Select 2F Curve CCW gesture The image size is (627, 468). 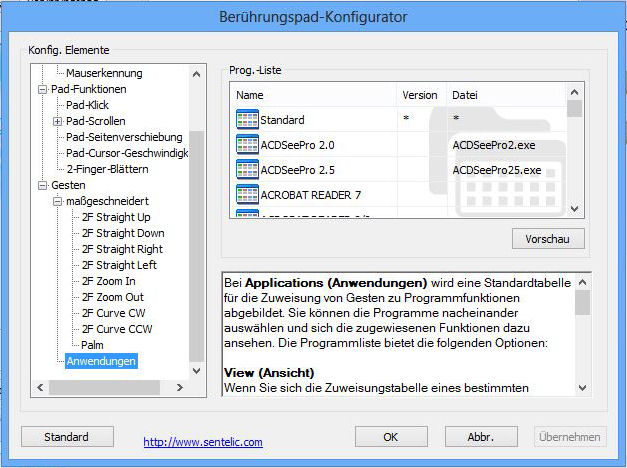coord(117,329)
